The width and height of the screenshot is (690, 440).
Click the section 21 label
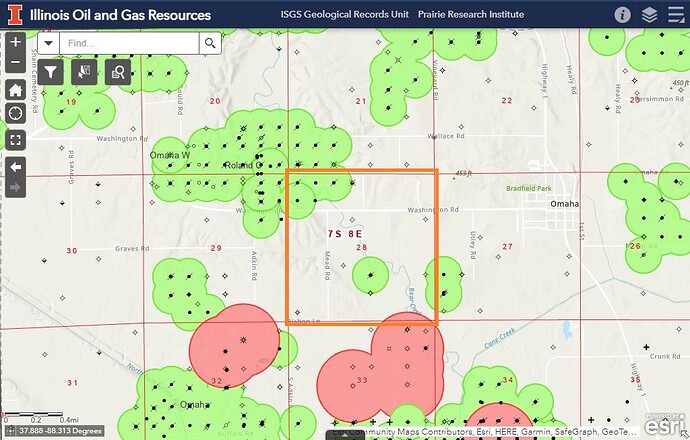[x=361, y=101]
